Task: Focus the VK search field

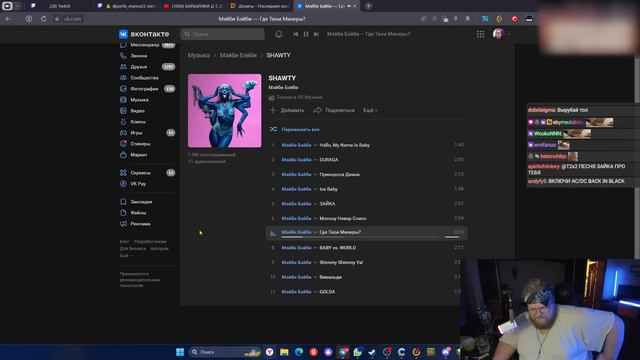Action: pyautogui.click(x=222, y=34)
